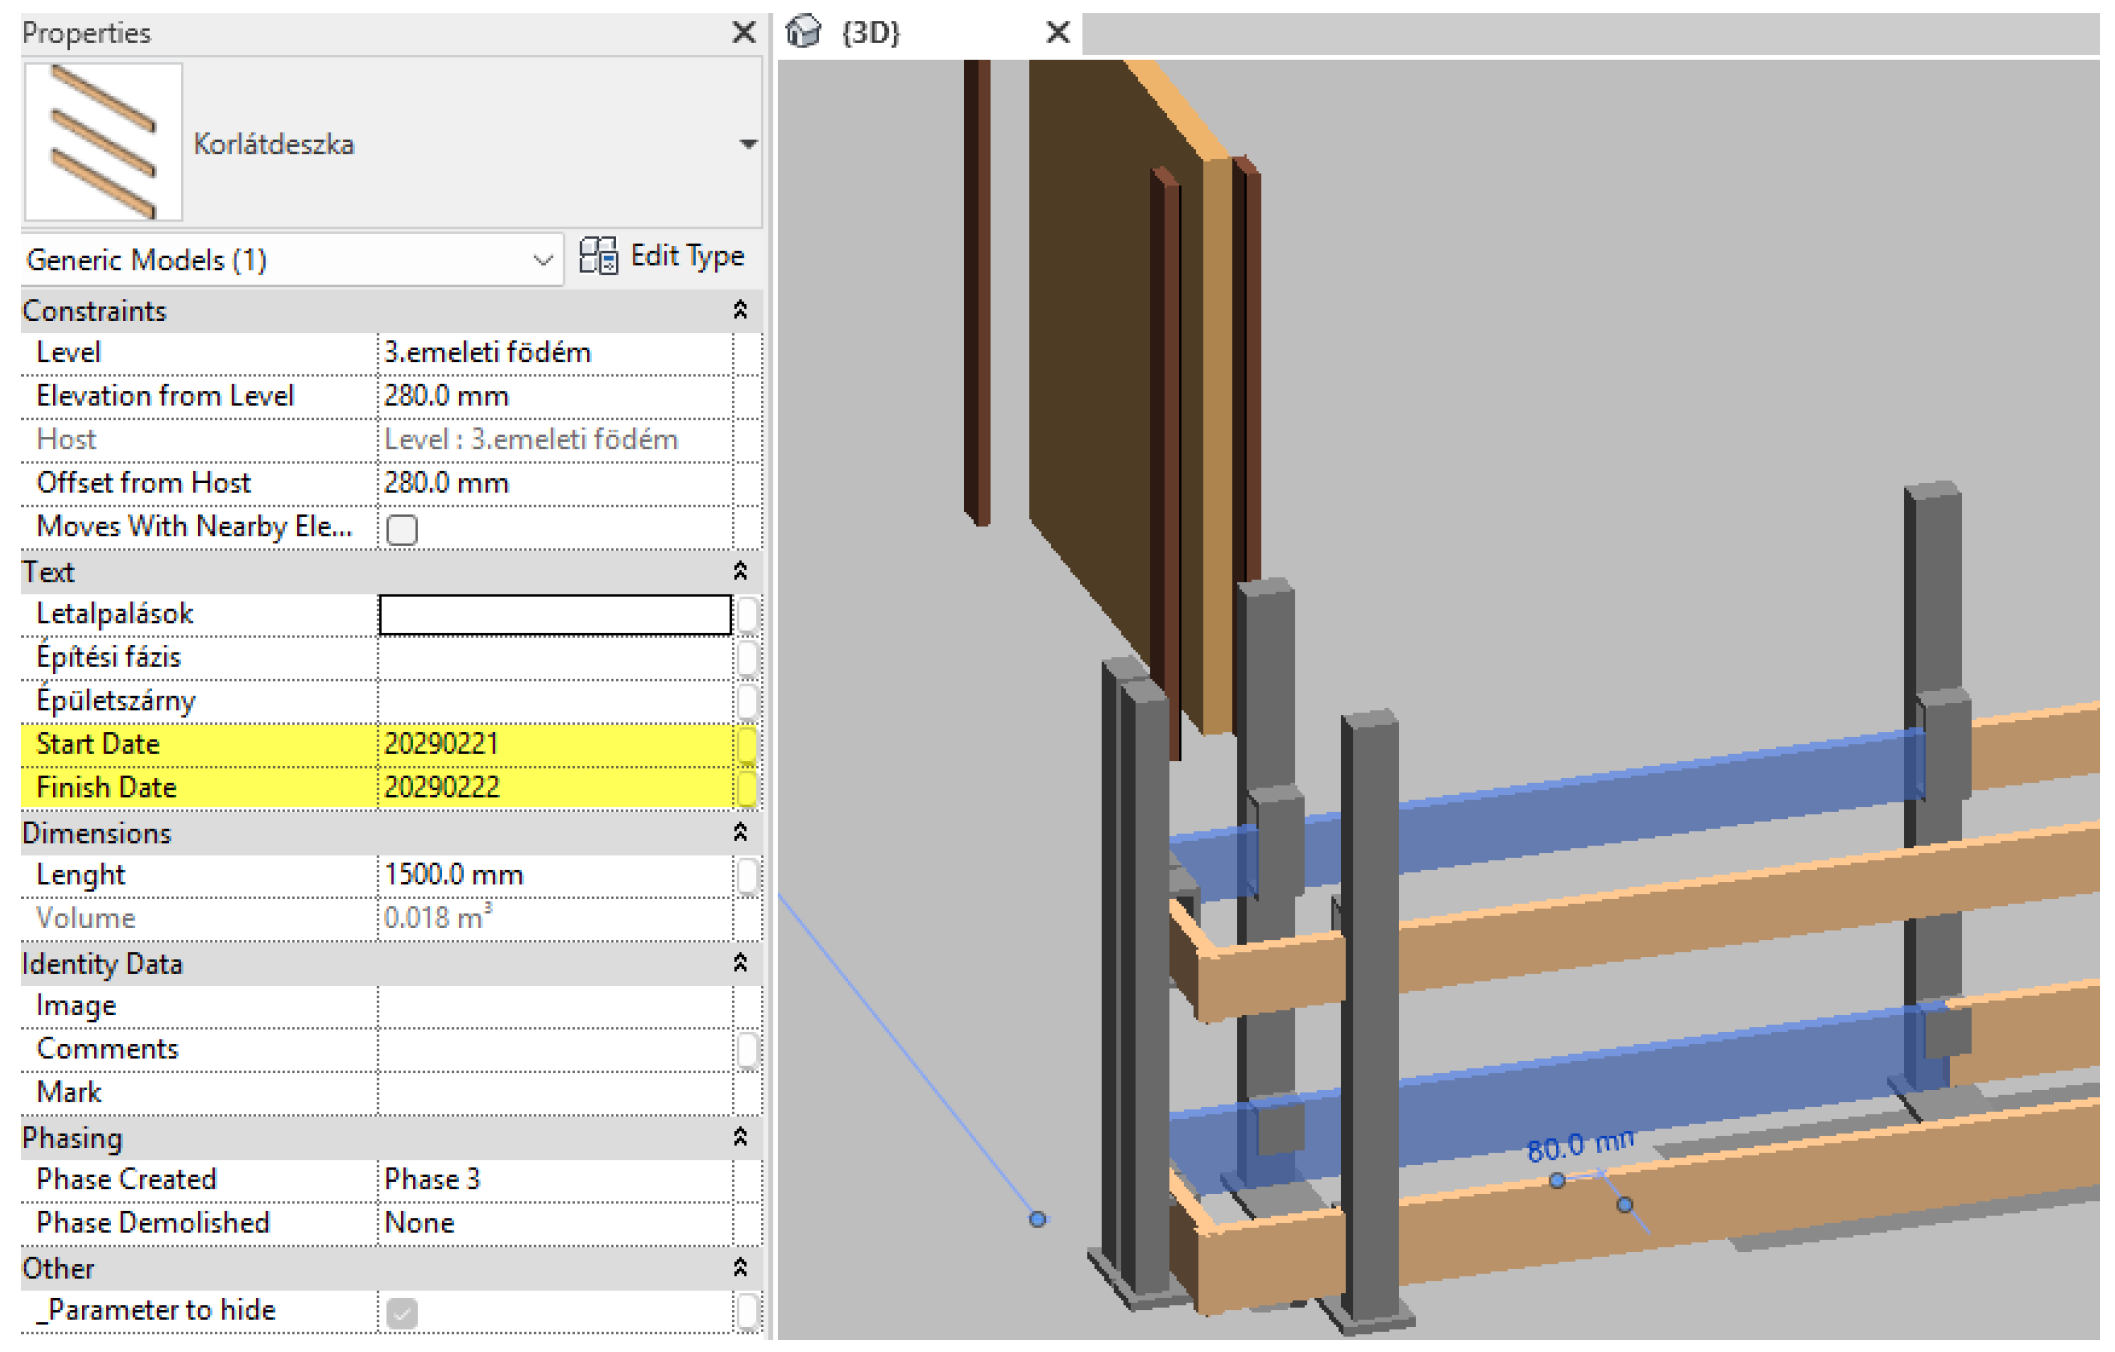The image size is (2115, 1352).
Task: Collapse the Phasing section
Action: click(x=740, y=1137)
